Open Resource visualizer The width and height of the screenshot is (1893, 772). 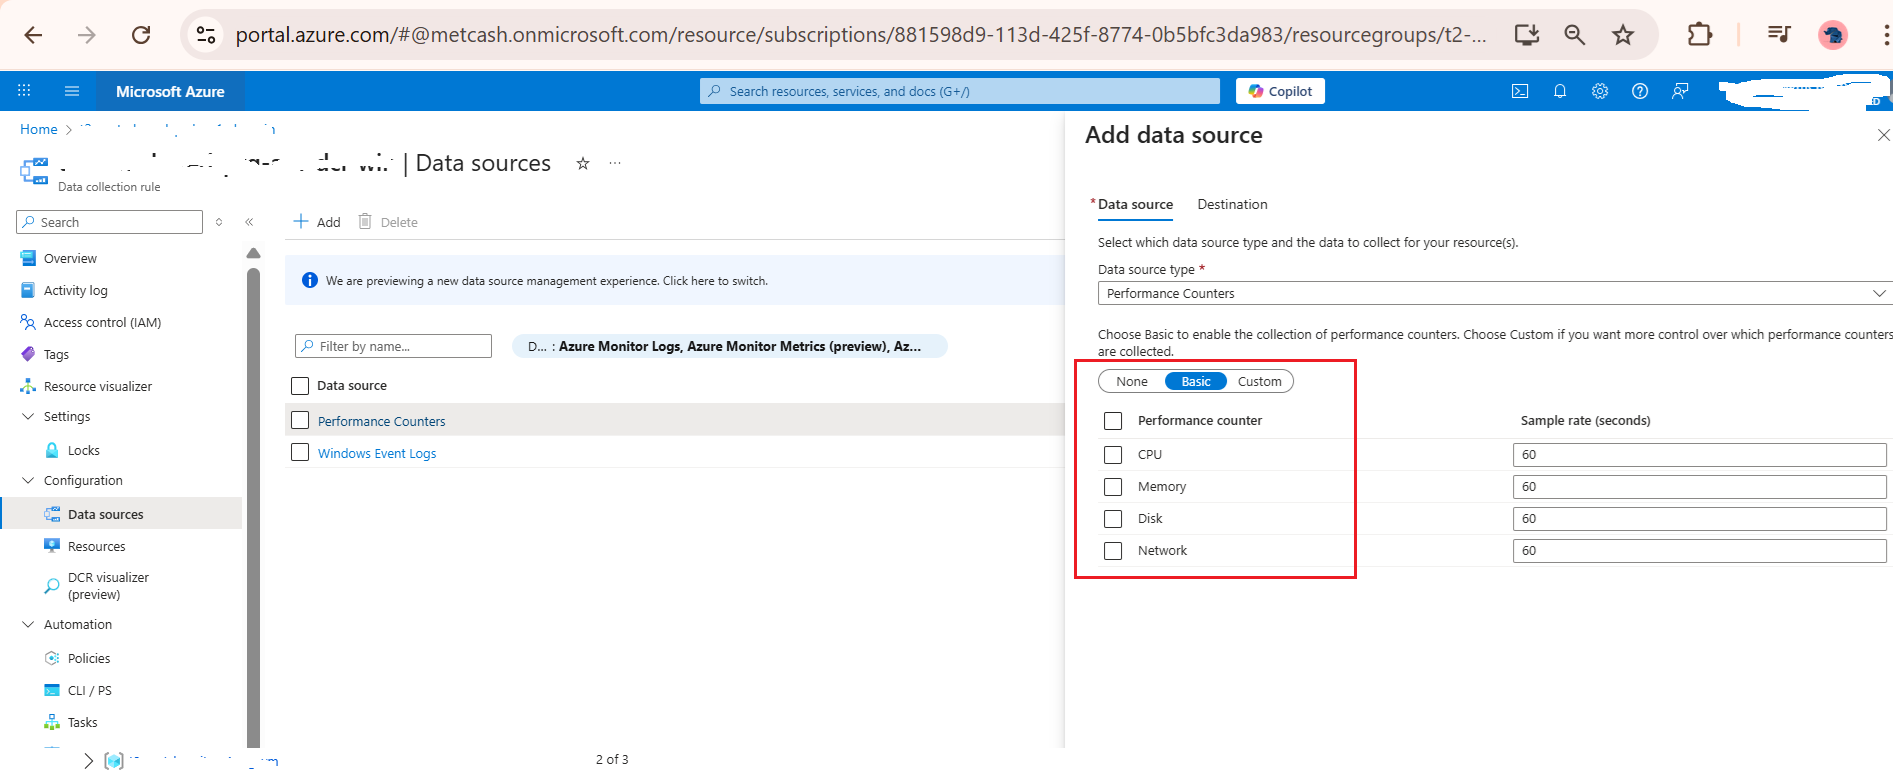click(x=98, y=386)
